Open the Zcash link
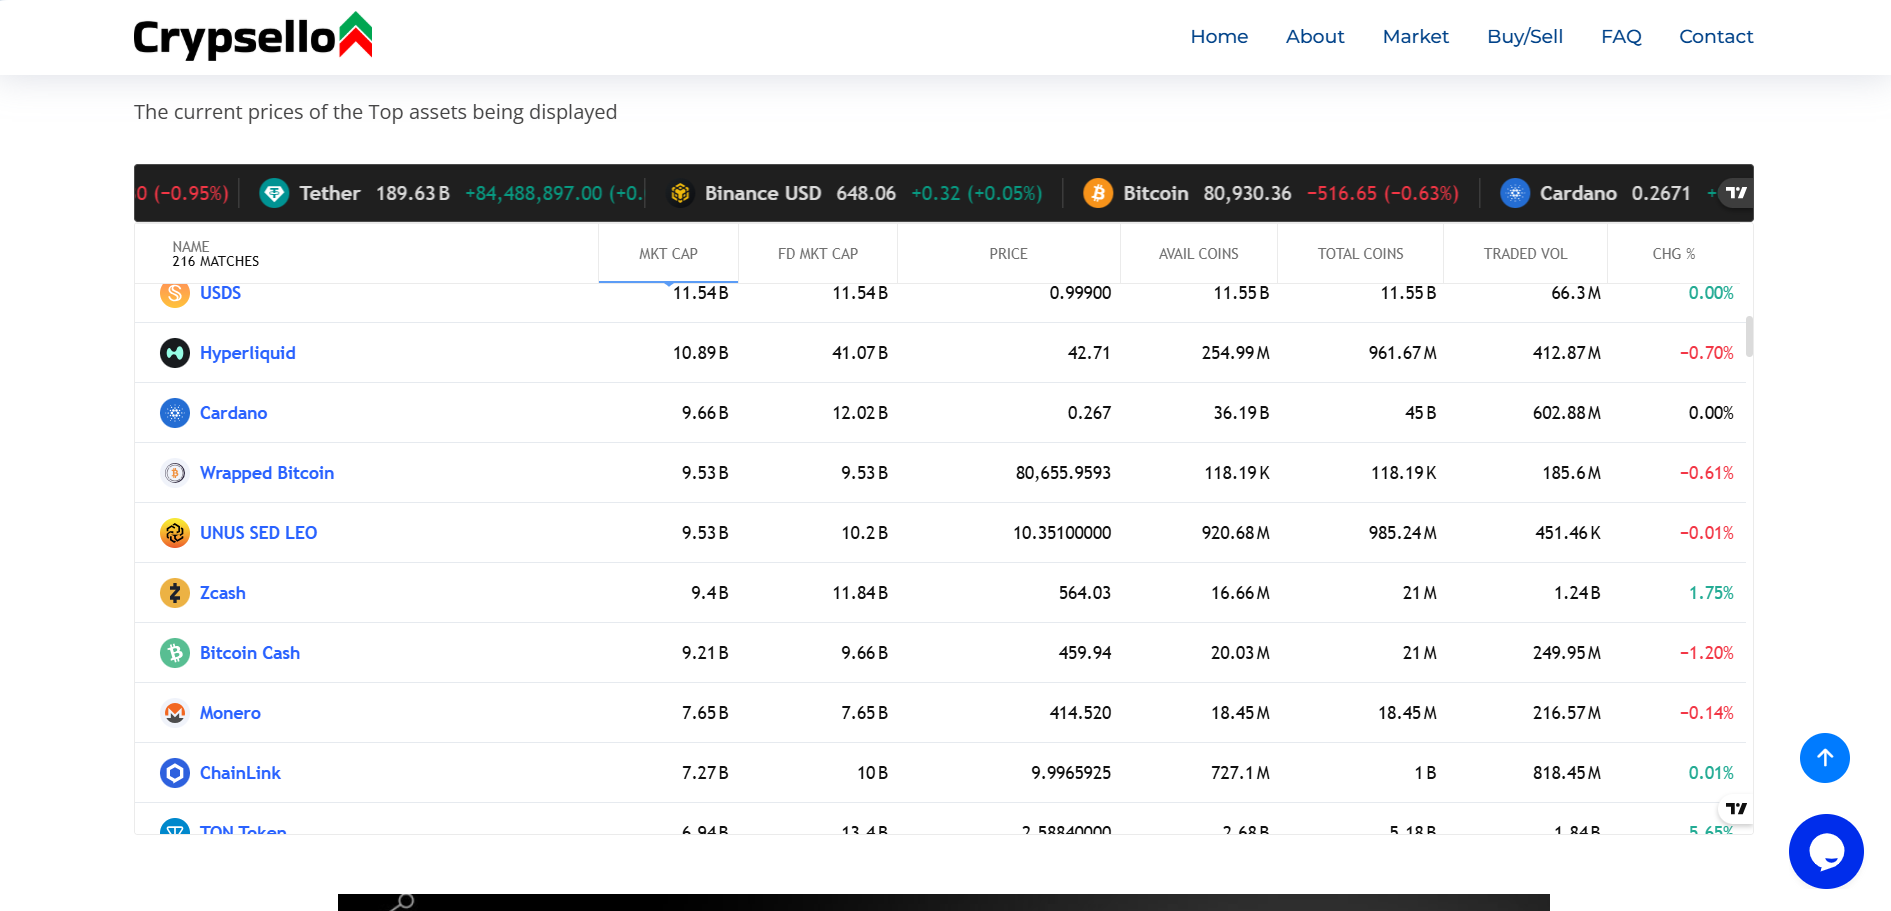 pos(222,593)
